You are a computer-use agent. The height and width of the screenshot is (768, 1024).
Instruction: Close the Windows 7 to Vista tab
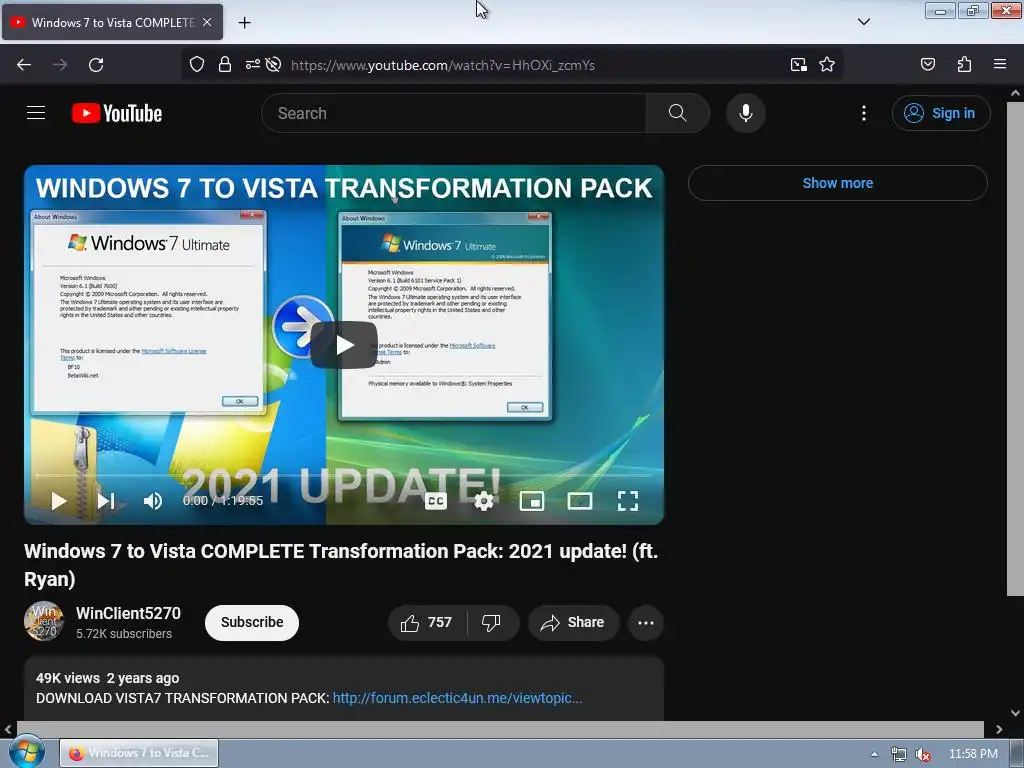tap(207, 22)
